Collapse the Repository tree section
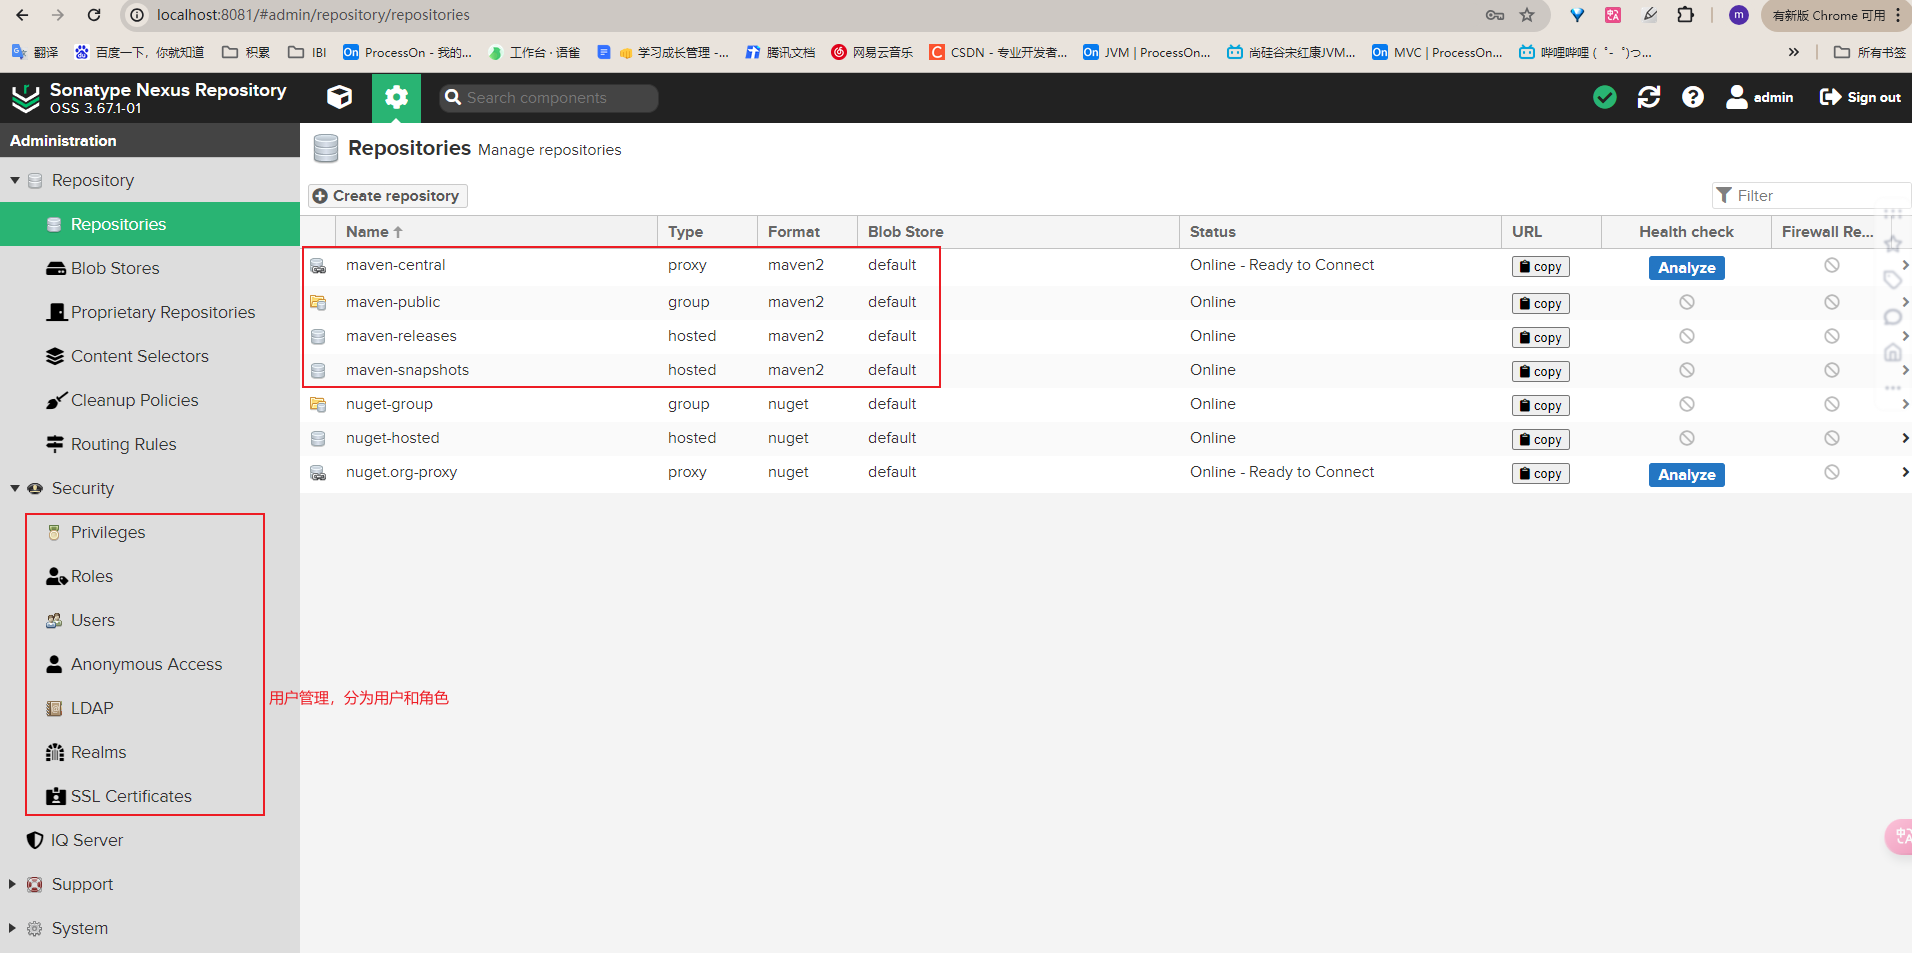The width and height of the screenshot is (1912, 953). point(15,180)
